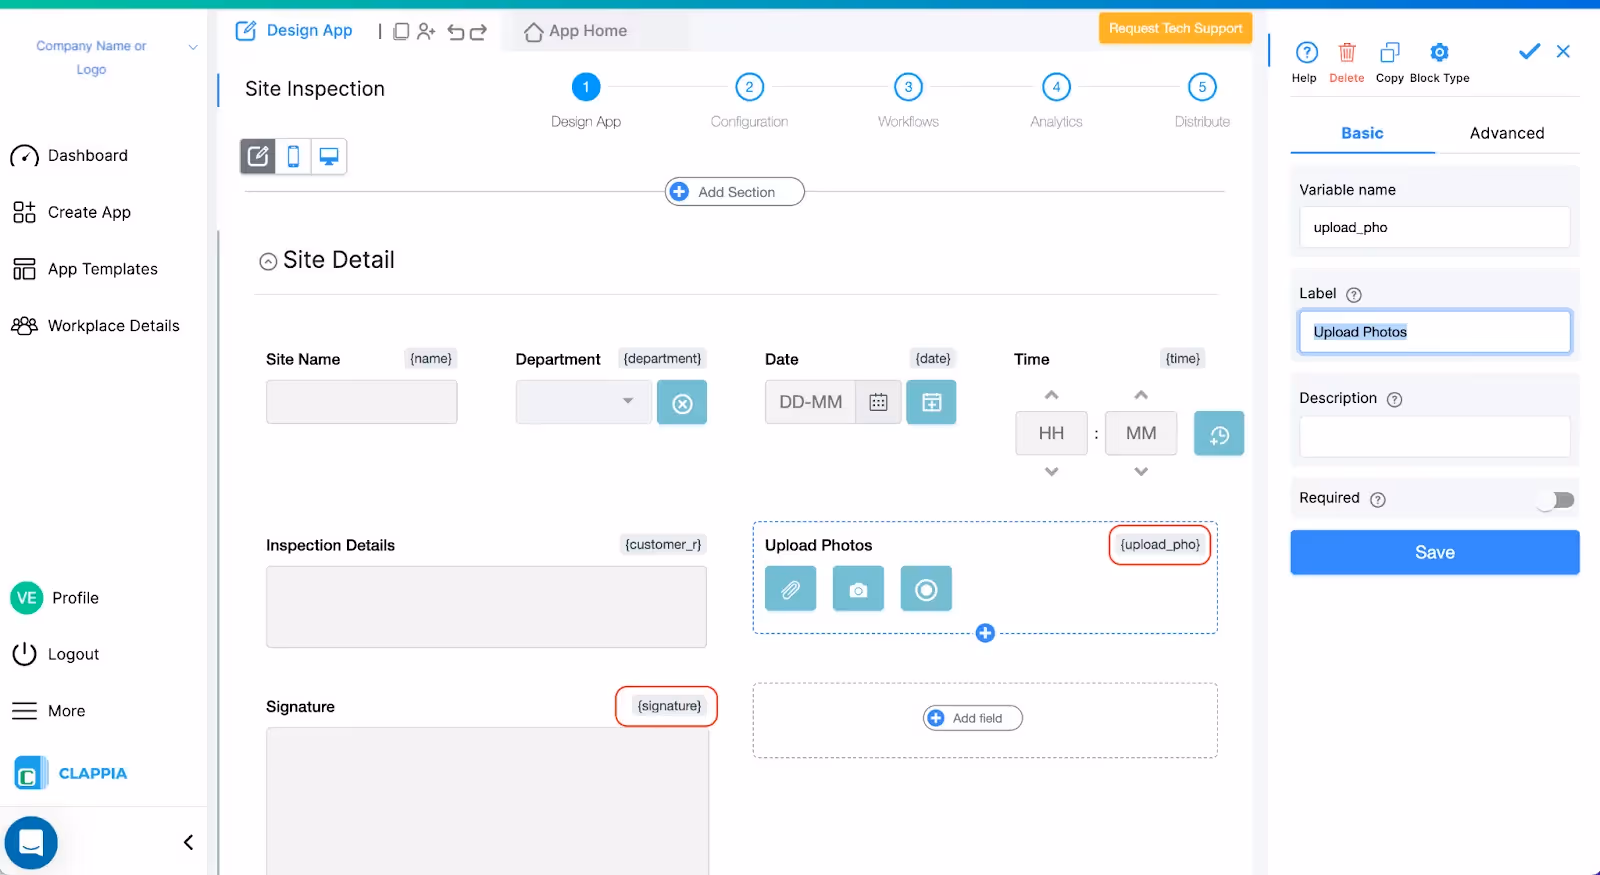Click the Description input field

click(x=1435, y=437)
